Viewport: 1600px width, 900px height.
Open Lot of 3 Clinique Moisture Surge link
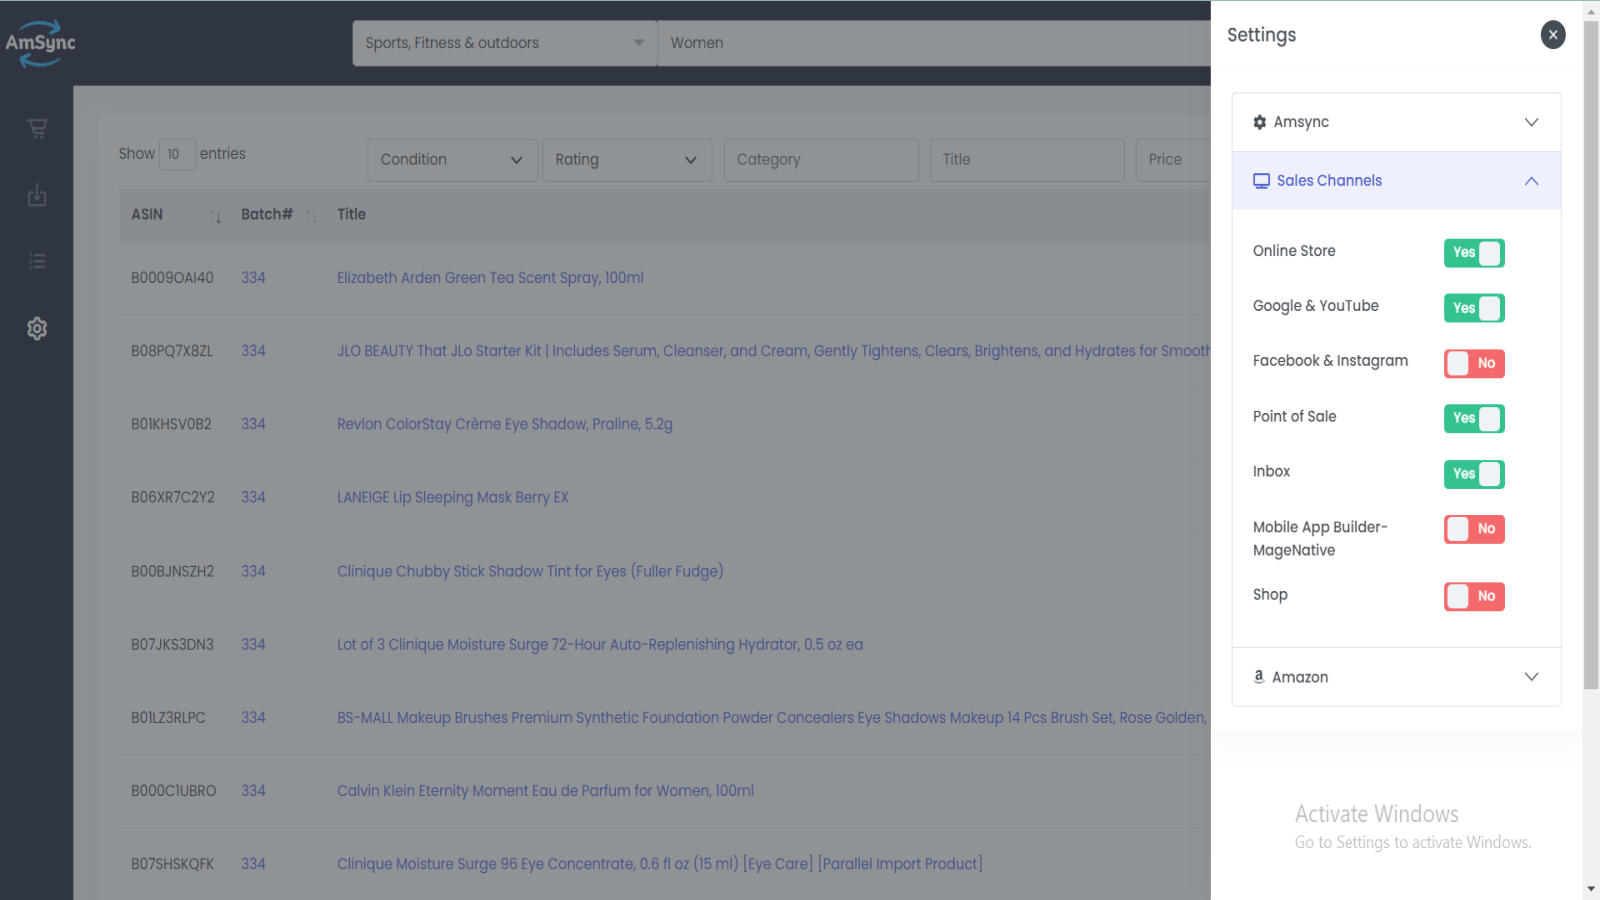(x=600, y=645)
